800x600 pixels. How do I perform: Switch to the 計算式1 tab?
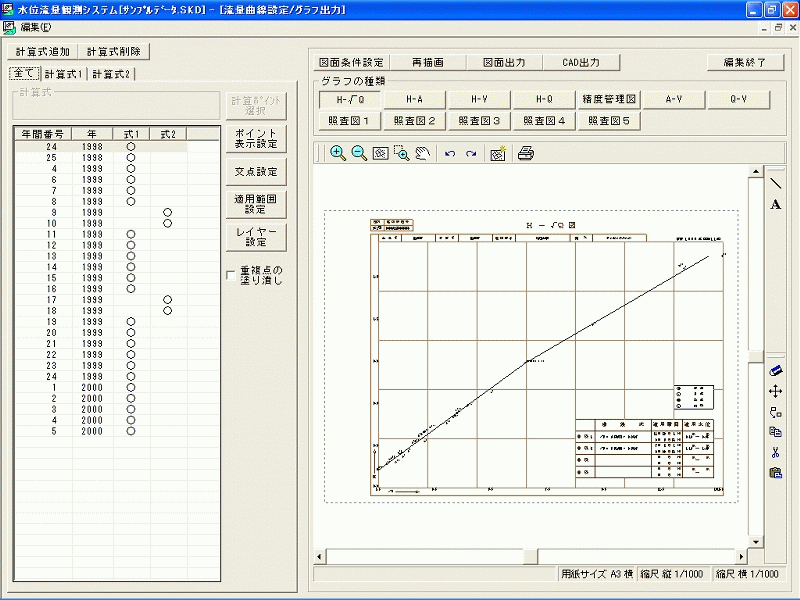point(64,74)
